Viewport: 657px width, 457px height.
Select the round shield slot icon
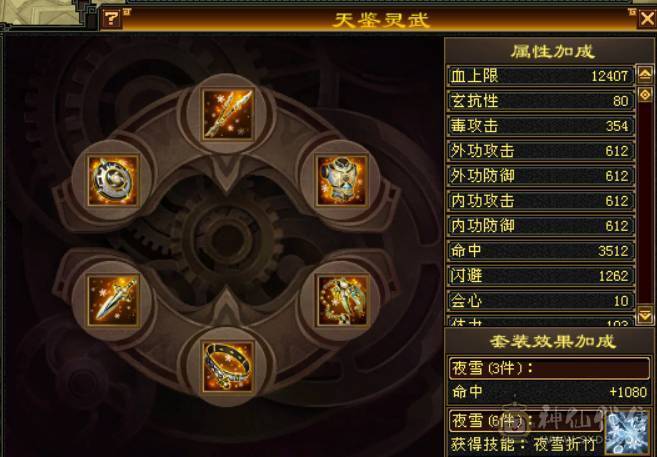tap(113, 181)
